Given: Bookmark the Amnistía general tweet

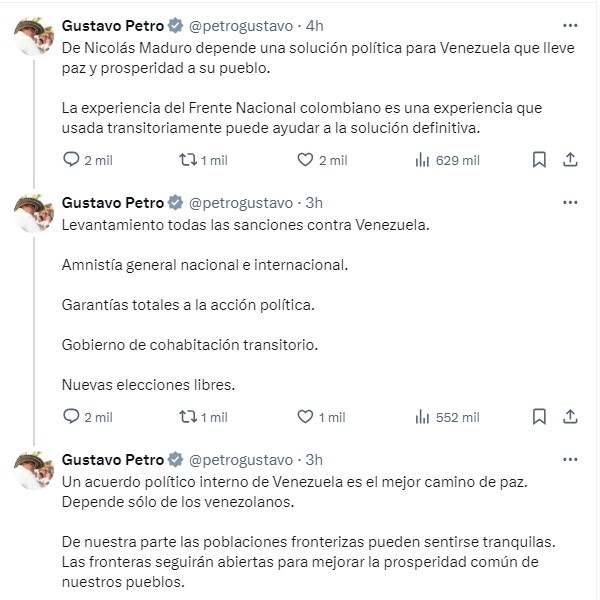Looking at the screenshot, I should (x=539, y=417).
